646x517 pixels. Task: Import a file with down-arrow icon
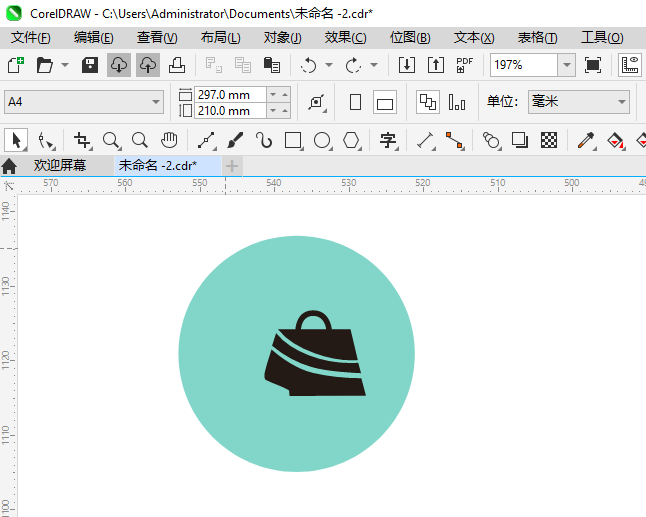407,65
